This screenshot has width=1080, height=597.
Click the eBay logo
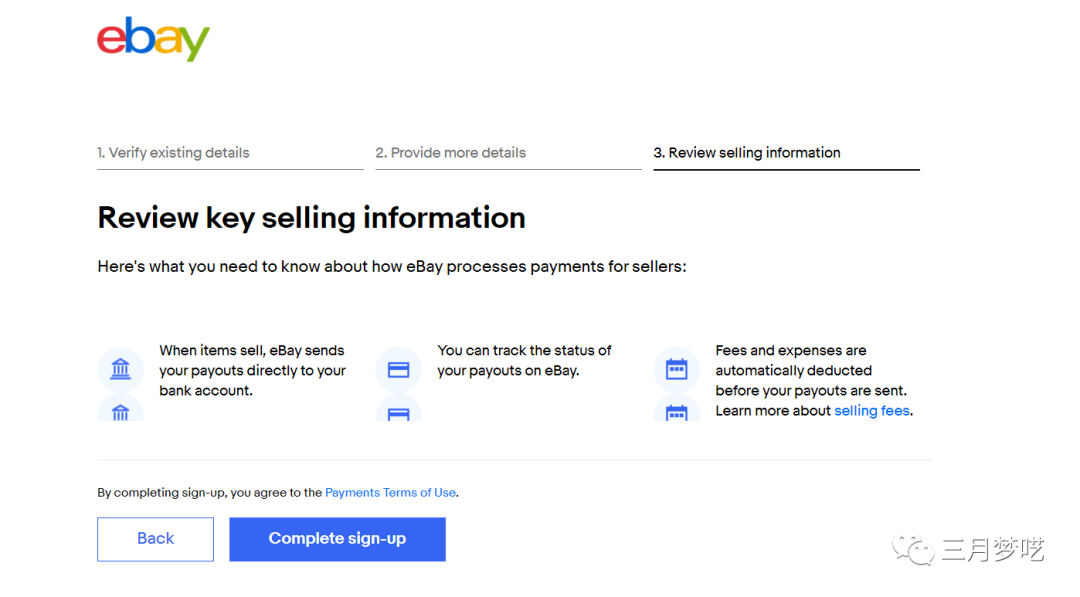pyautogui.click(x=153, y=39)
